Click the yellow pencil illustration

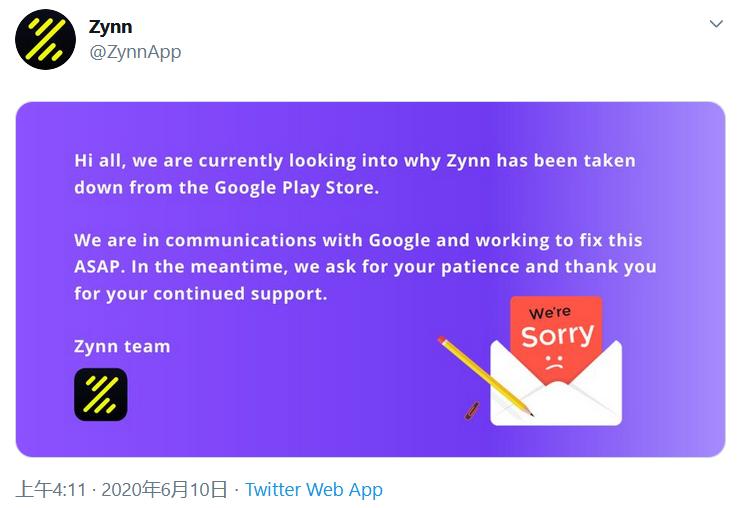[485, 375]
